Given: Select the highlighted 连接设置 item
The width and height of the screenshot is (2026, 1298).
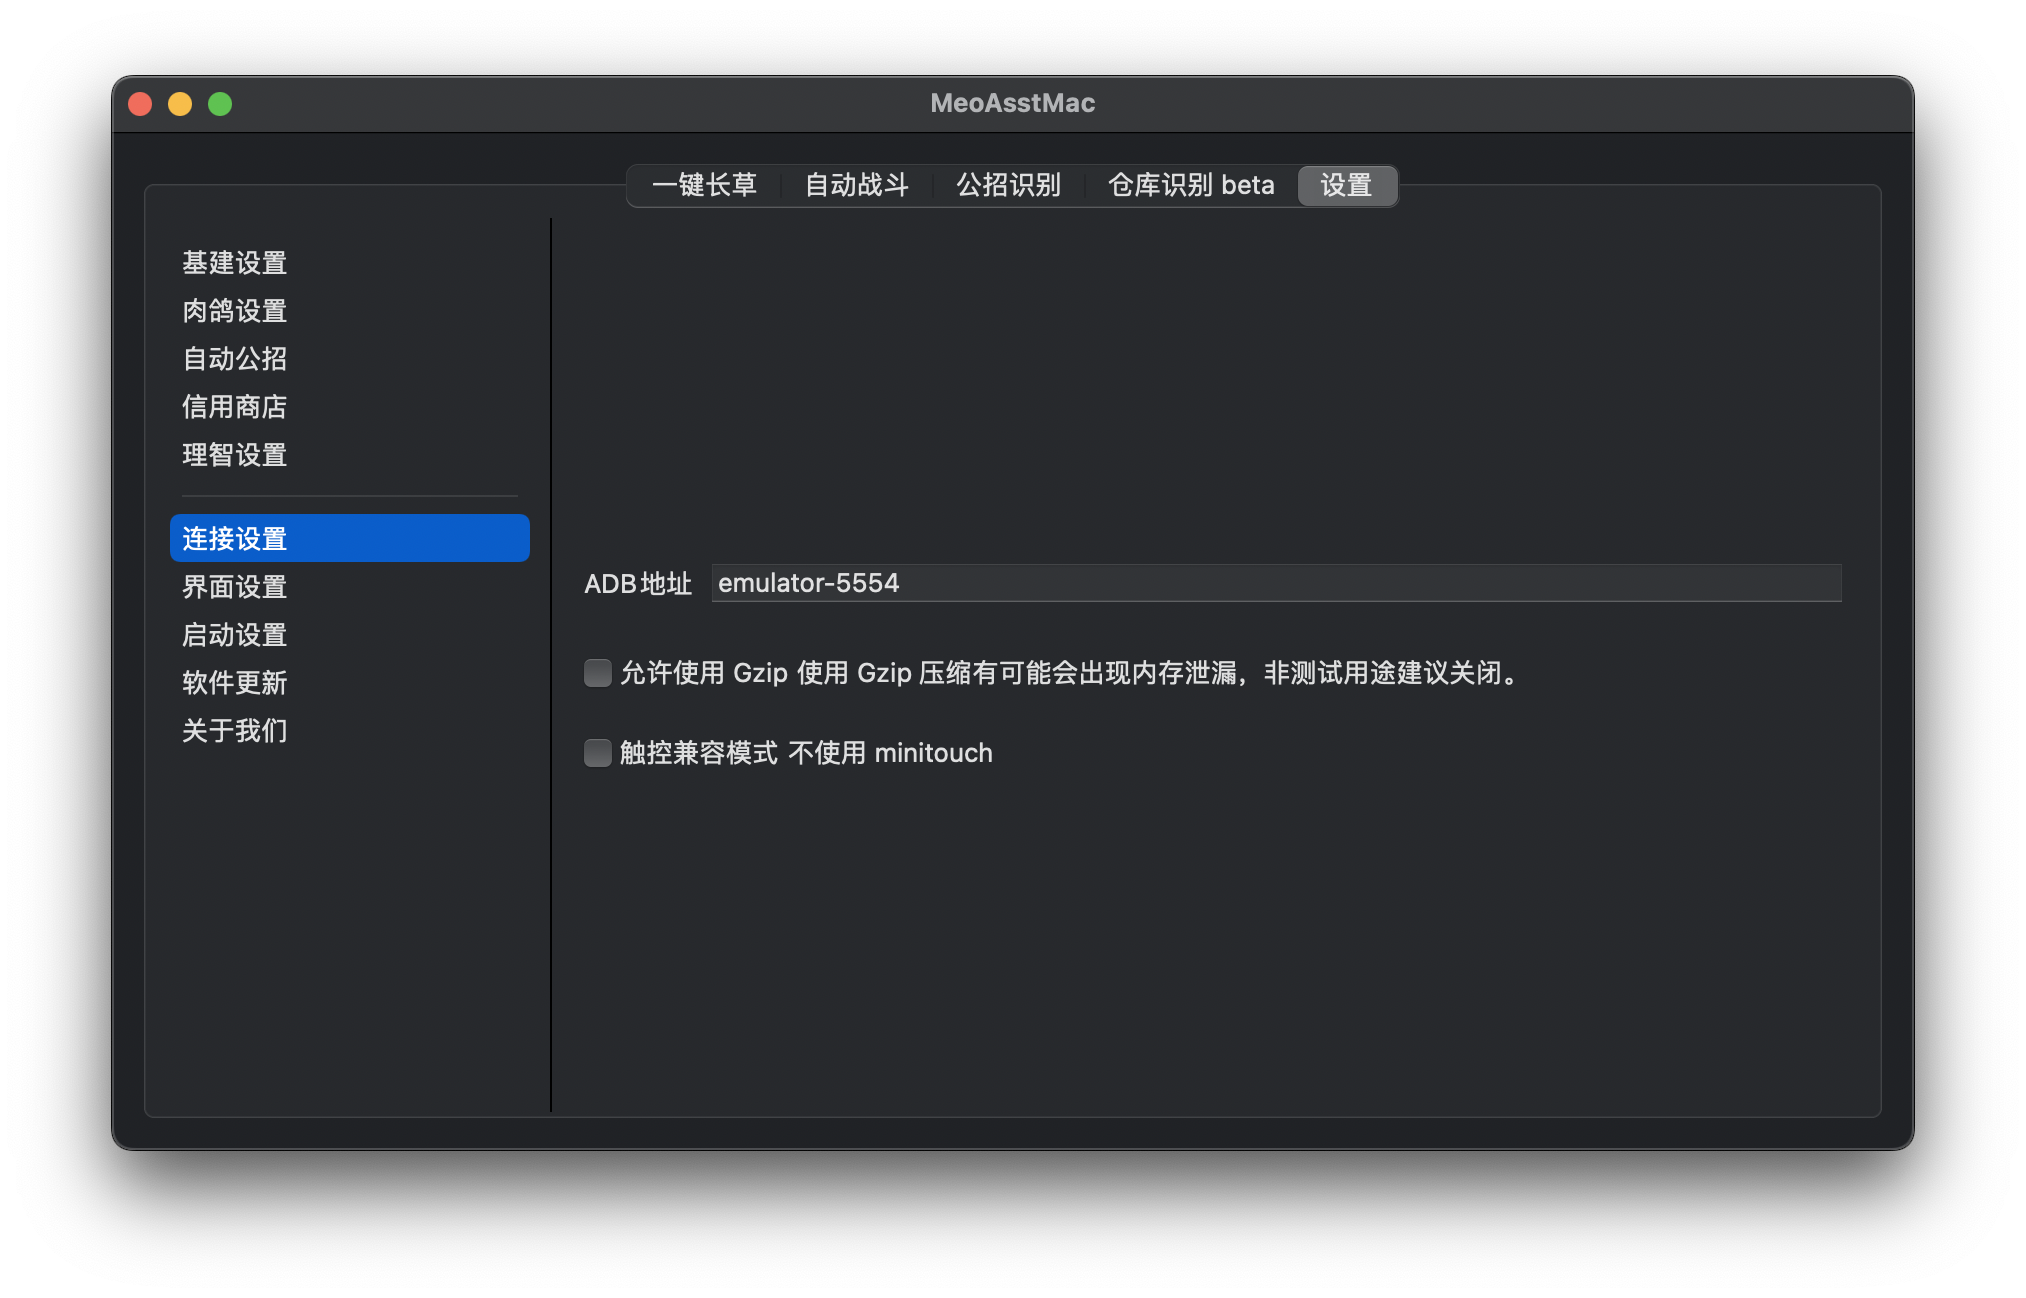Looking at the screenshot, I should point(349,538).
